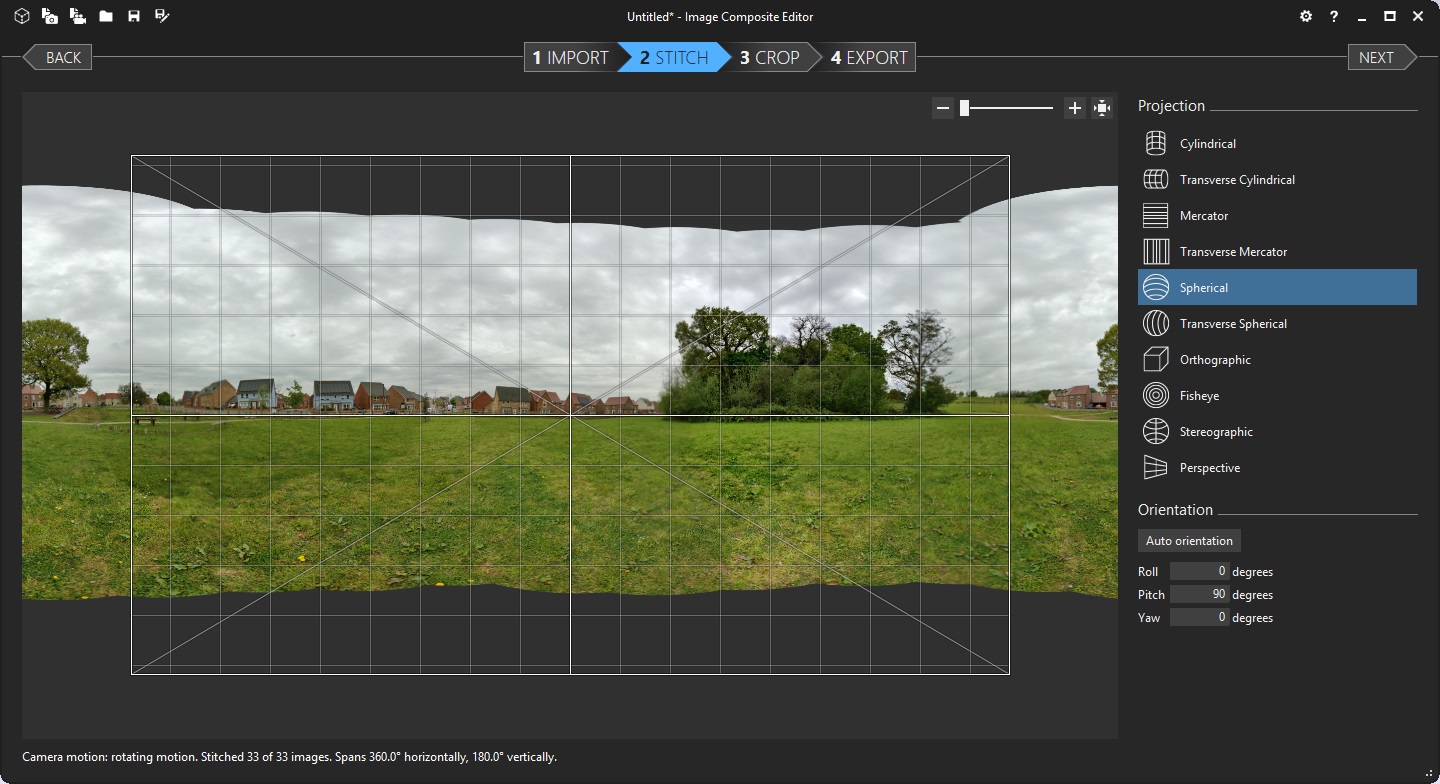Click the Save As disk-with-pencil icon
Screen dimensions: 1440x784
162,16
